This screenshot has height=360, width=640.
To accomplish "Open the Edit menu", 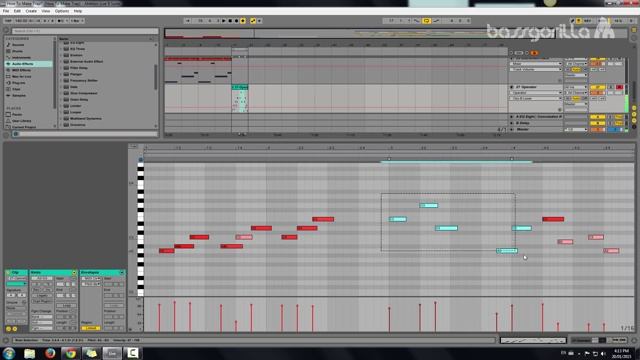I will [x=17, y=11].
